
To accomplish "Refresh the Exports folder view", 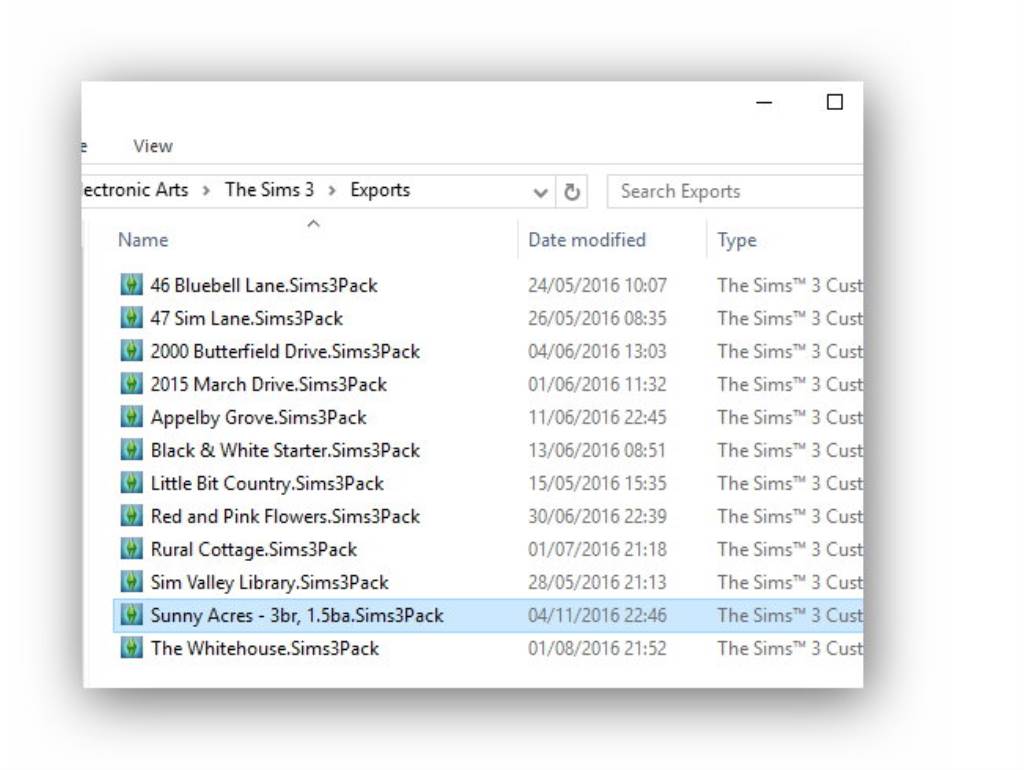I will pos(571,191).
